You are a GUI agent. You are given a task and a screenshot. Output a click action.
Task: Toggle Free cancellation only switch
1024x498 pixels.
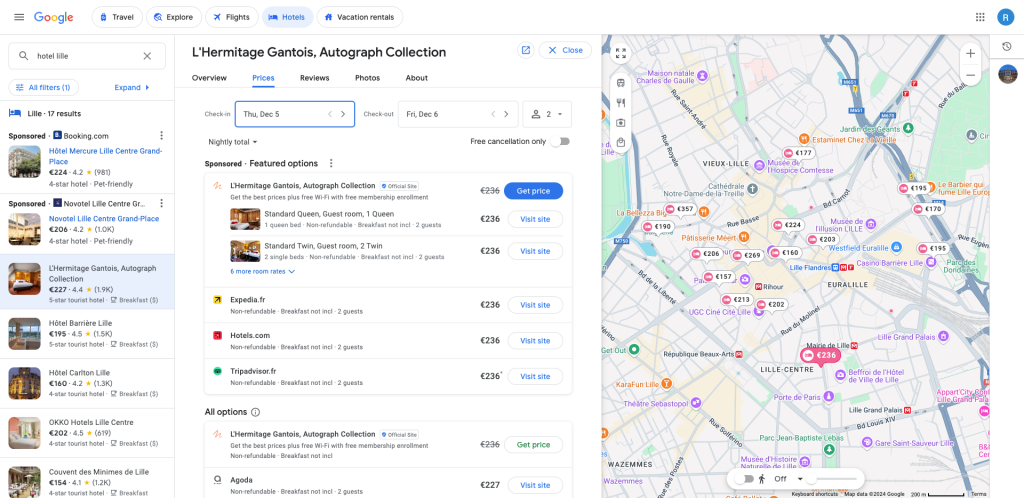click(x=560, y=142)
